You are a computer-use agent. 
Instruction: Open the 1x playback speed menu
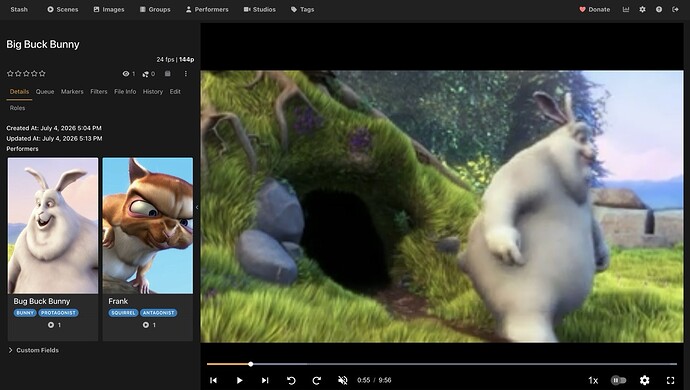click(593, 380)
